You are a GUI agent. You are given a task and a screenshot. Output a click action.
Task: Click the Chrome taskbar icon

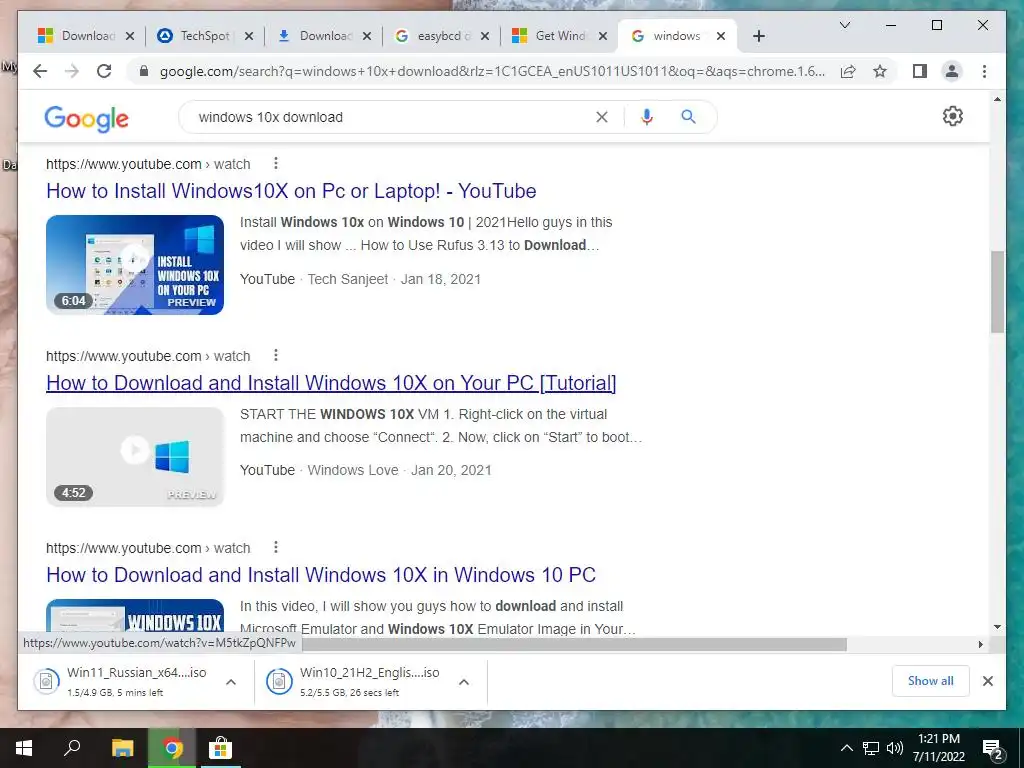pos(172,748)
